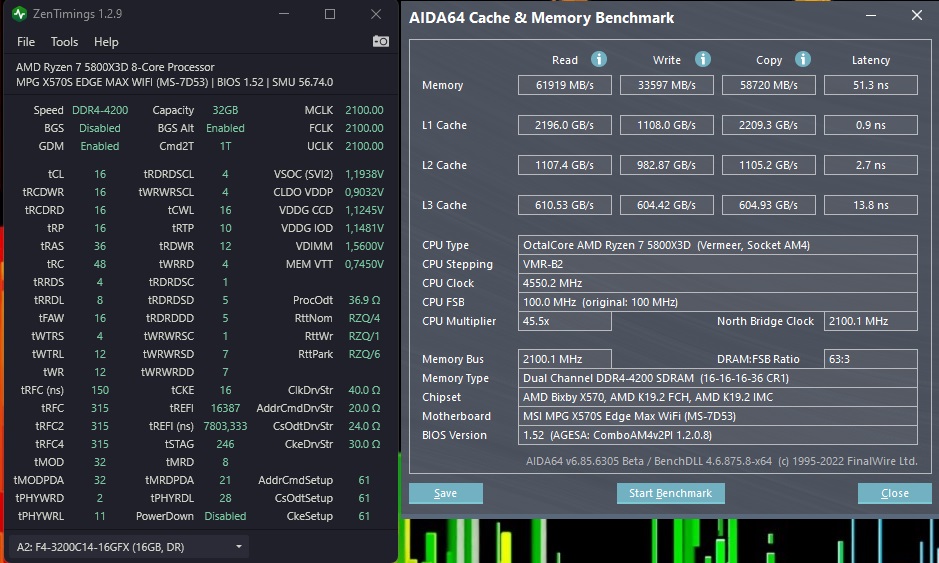Open the Tools menu in ZenTimings

point(64,42)
